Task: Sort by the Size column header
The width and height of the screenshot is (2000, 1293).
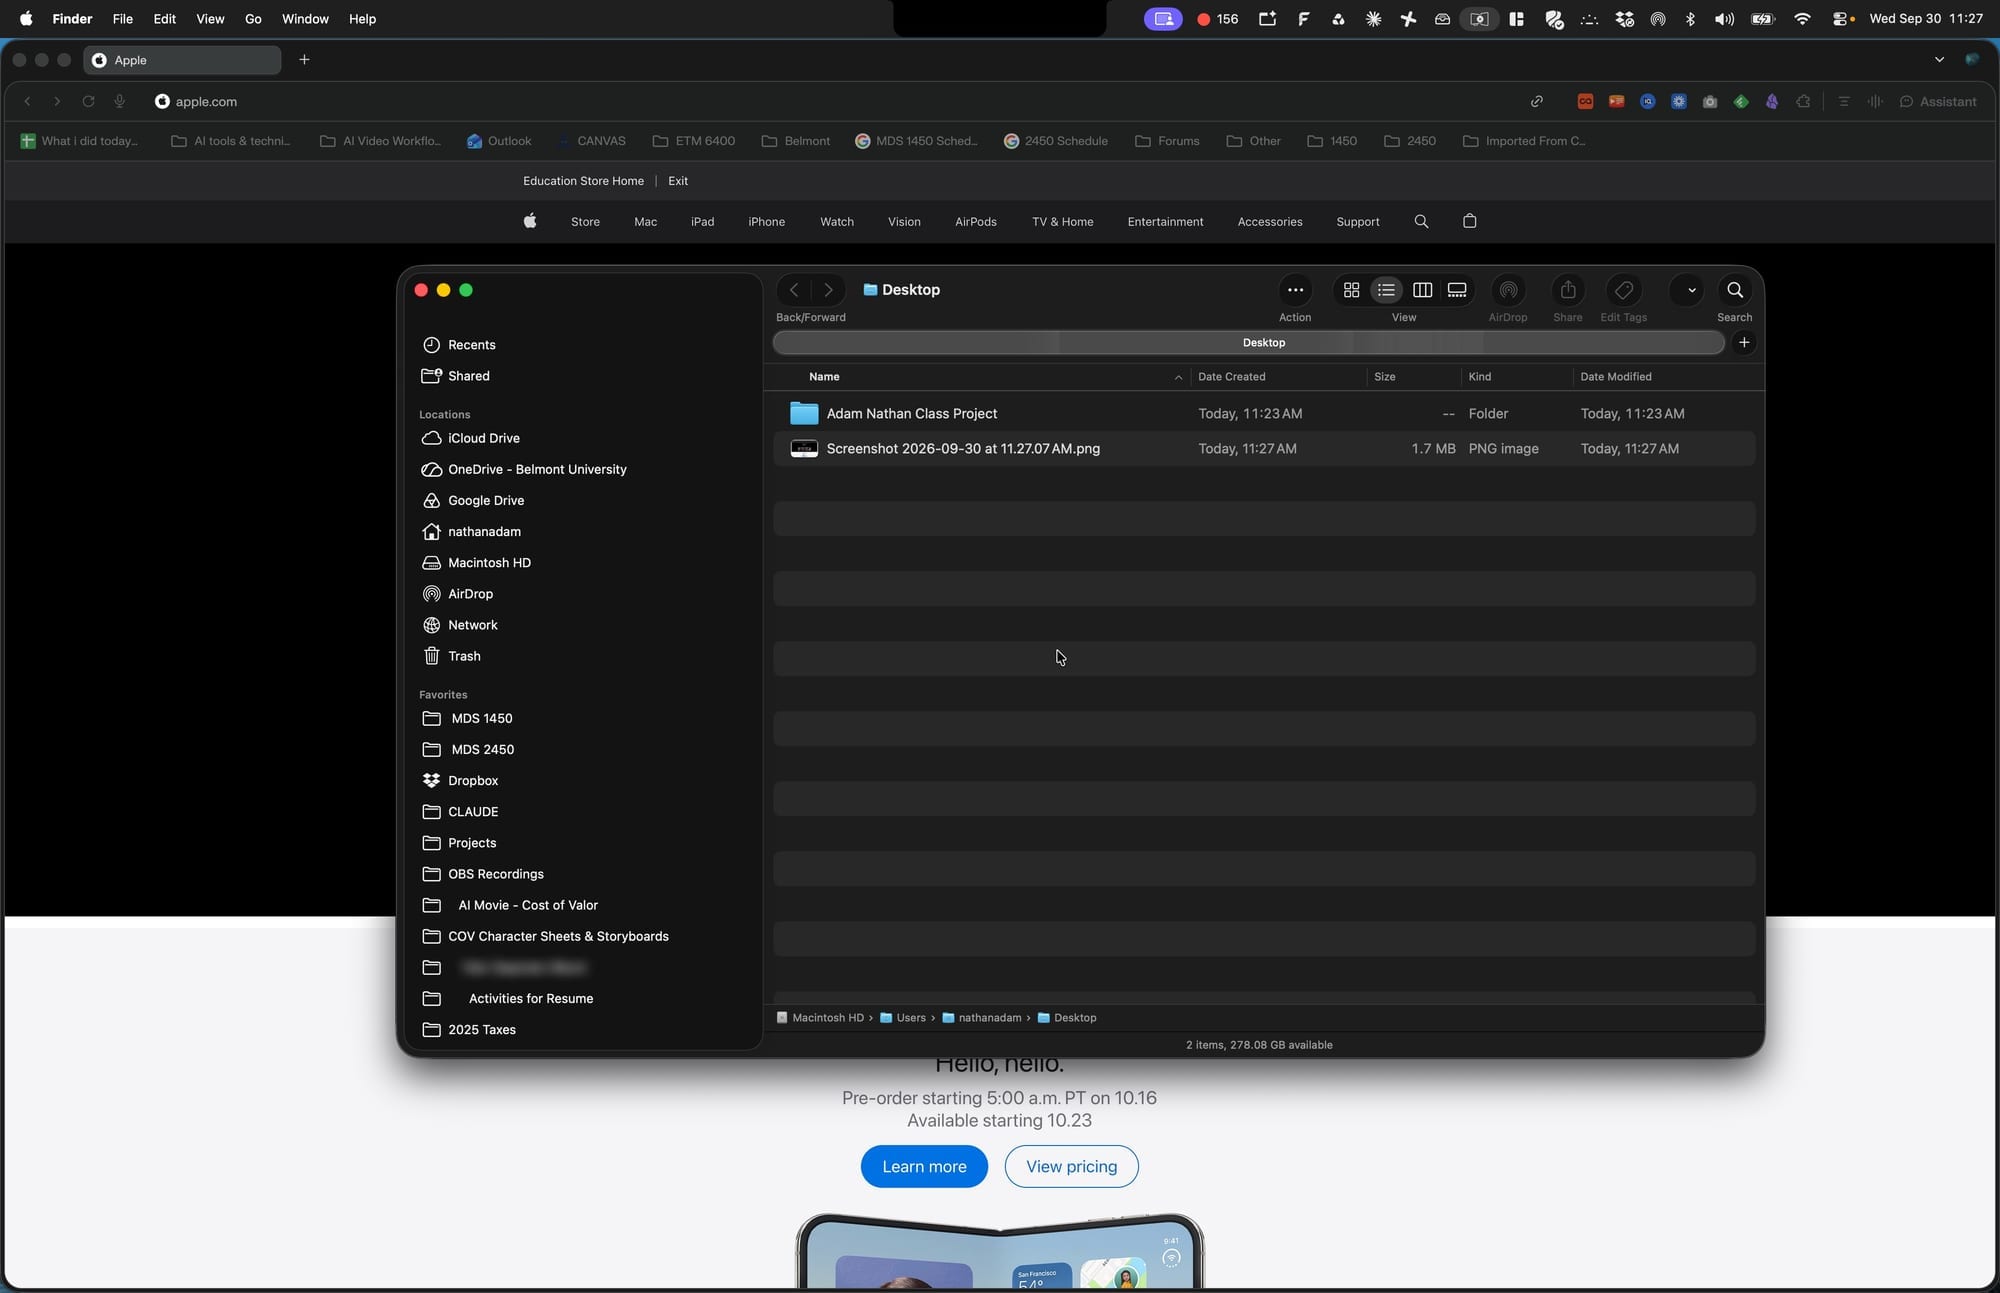Action: pos(1384,377)
